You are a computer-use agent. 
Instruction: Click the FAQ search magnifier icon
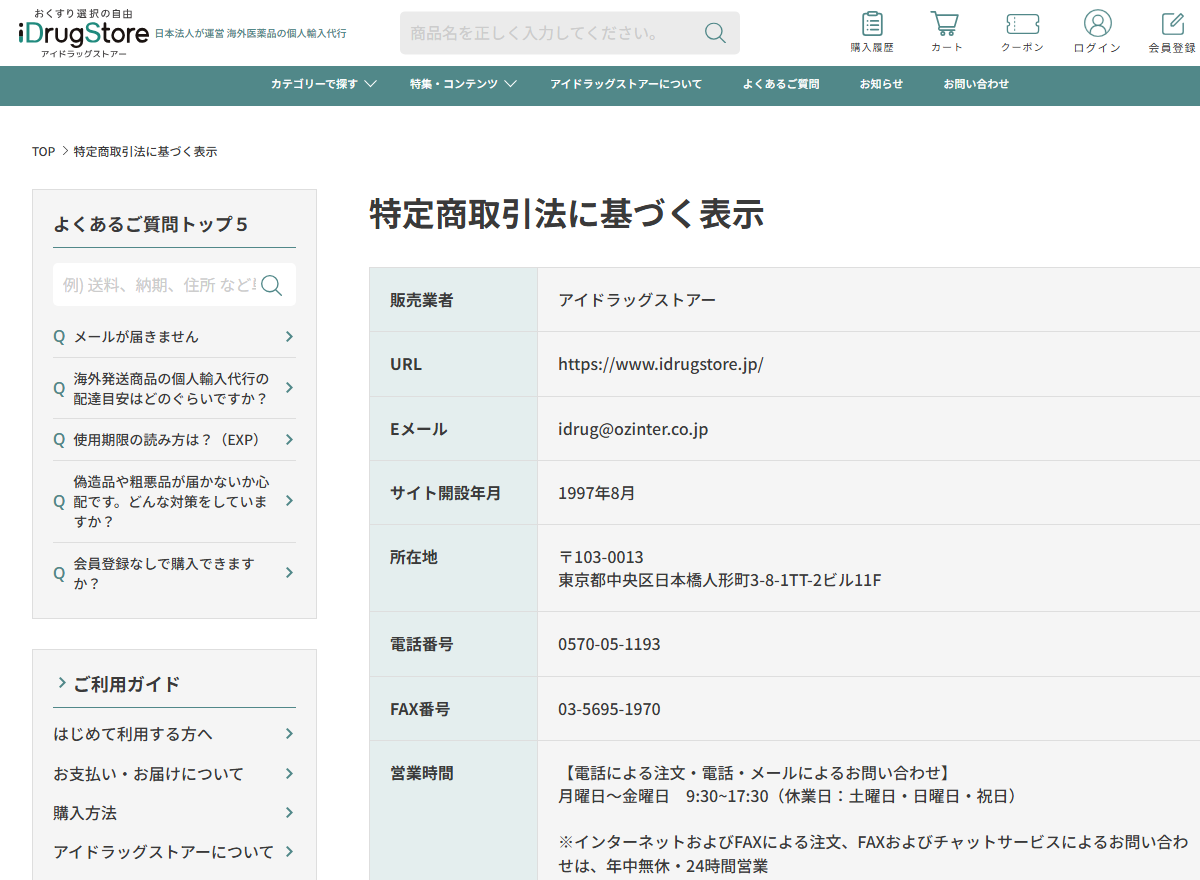[x=271, y=286]
